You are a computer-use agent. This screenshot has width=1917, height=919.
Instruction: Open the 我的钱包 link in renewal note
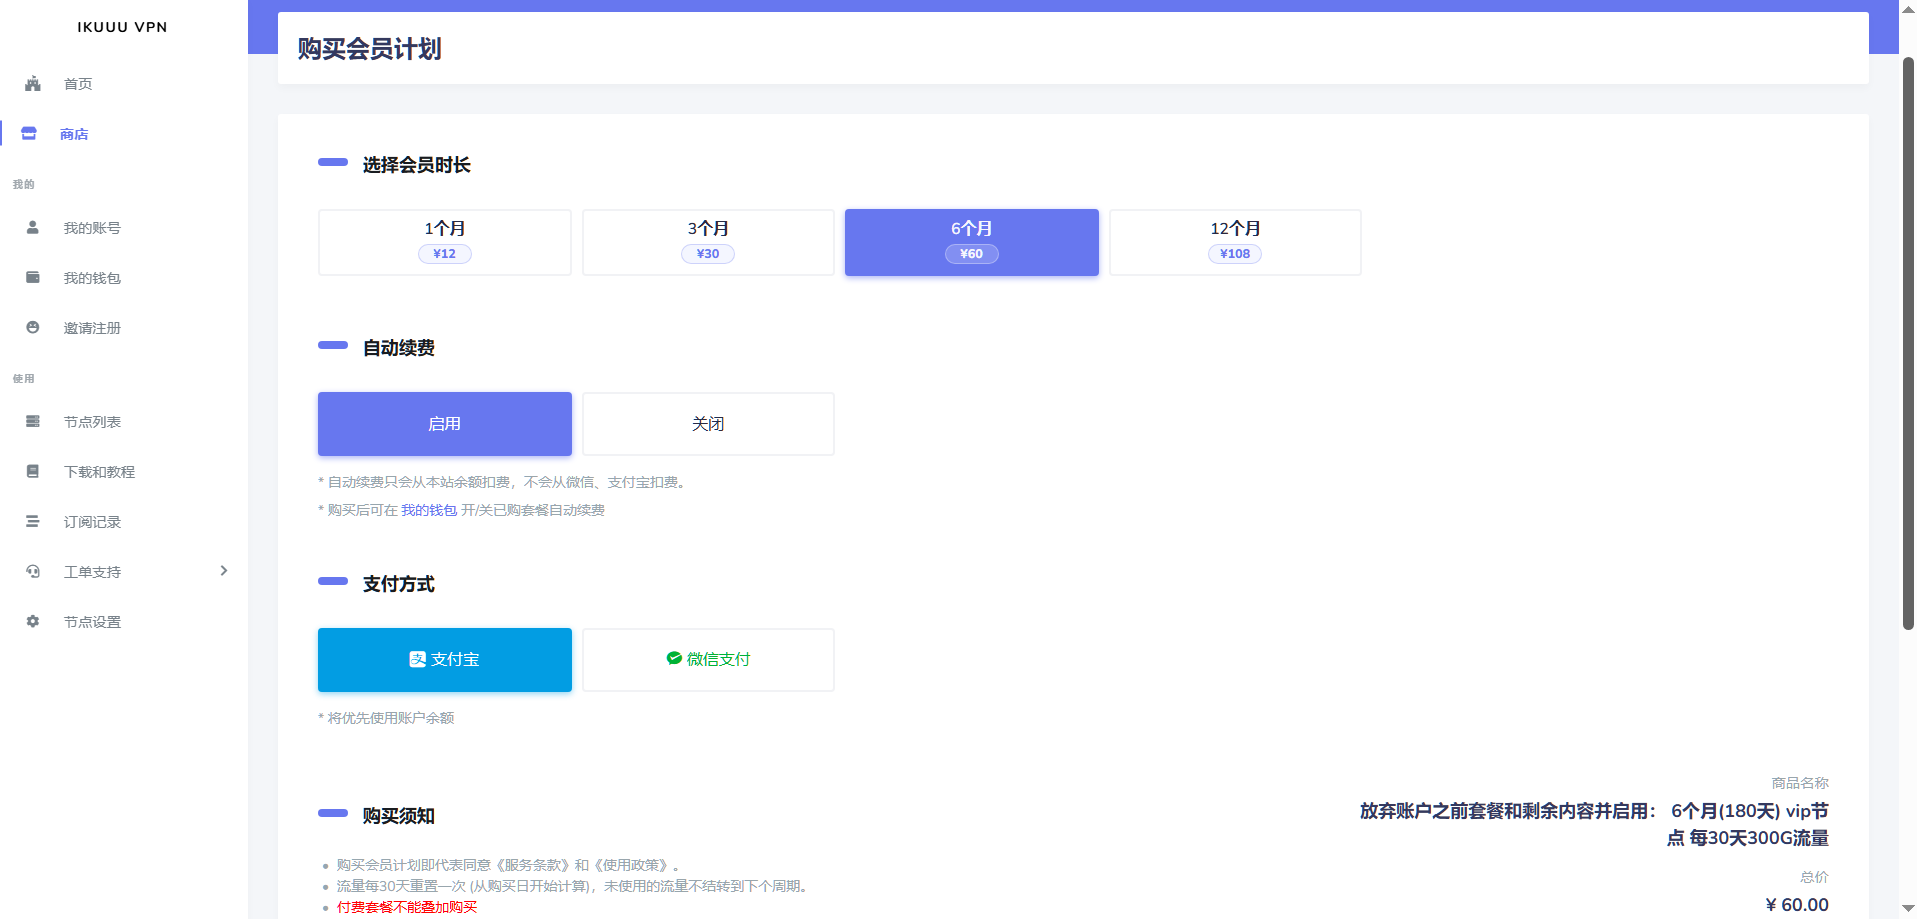[x=429, y=510]
